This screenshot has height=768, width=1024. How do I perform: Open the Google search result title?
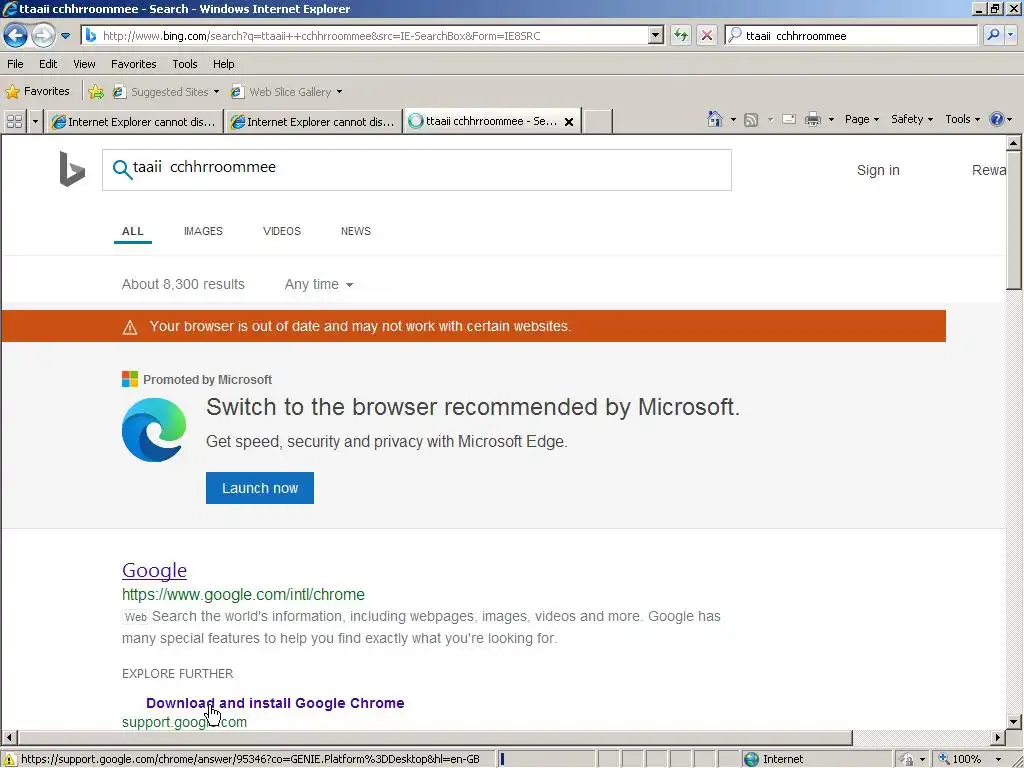pyautogui.click(x=154, y=570)
